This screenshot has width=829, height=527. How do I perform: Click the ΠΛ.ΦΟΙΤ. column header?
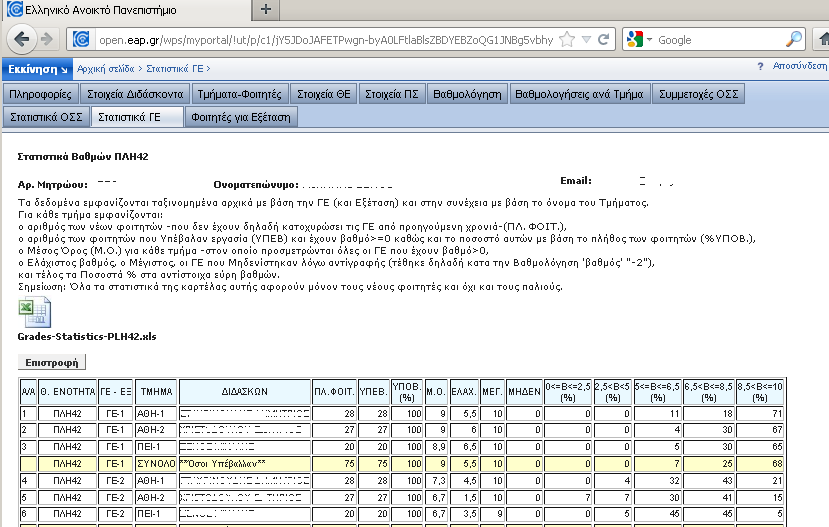coord(334,392)
